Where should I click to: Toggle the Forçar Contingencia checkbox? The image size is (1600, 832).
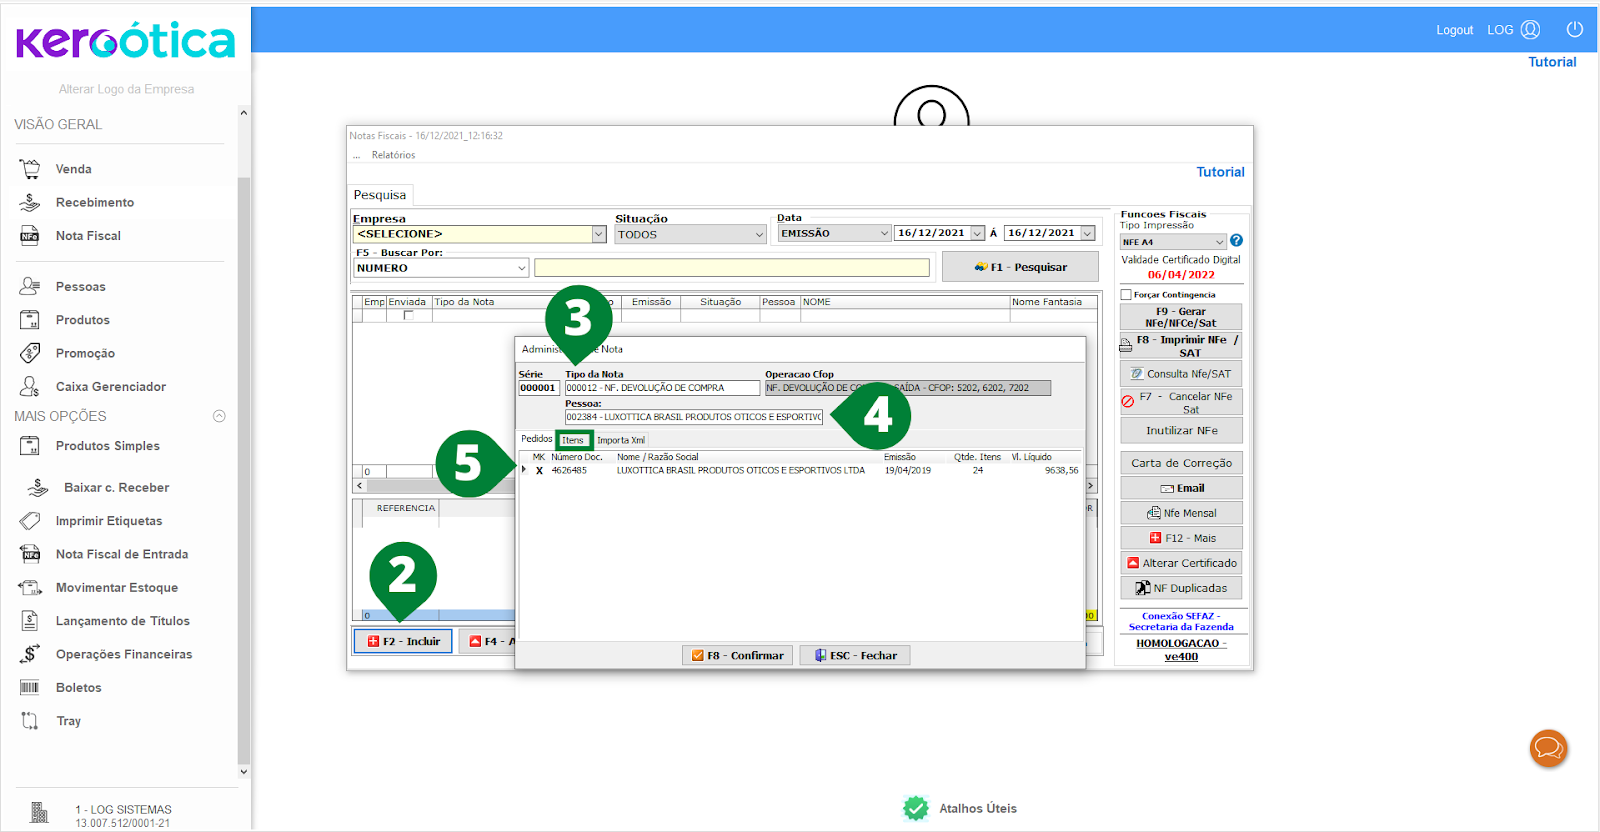[x=1126, y=295]
